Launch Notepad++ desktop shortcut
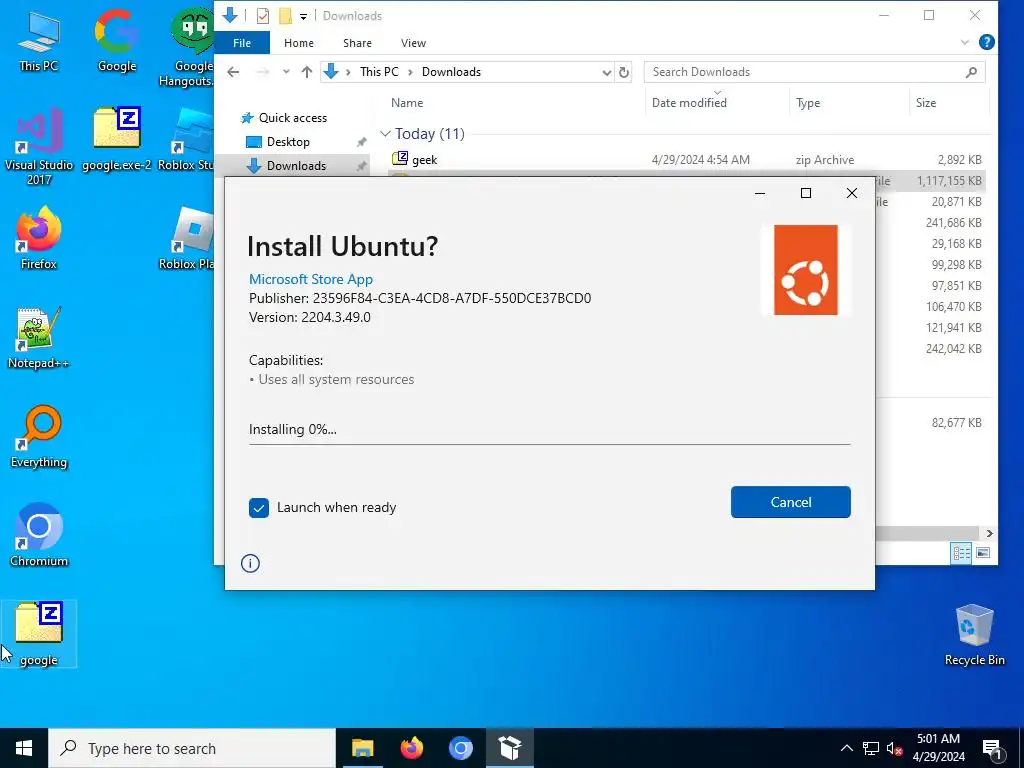Image resolution: width=1024 pixels, height=768 pixels. pyautogui.click(x=39, y=338)
